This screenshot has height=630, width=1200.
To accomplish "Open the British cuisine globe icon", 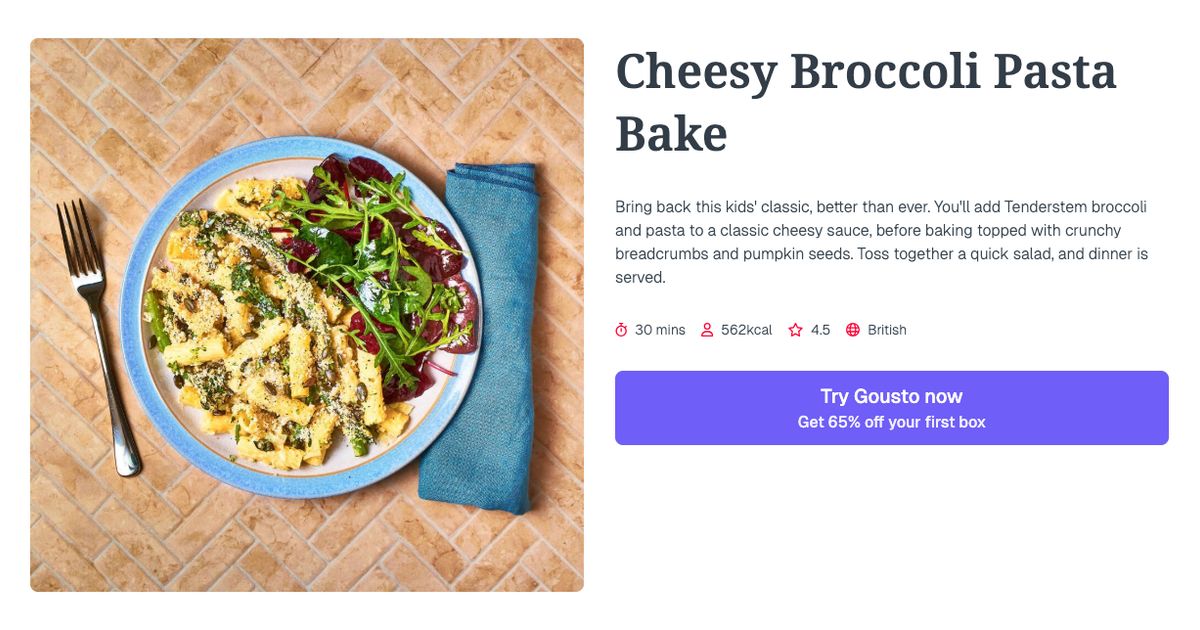I will [853, 329].
